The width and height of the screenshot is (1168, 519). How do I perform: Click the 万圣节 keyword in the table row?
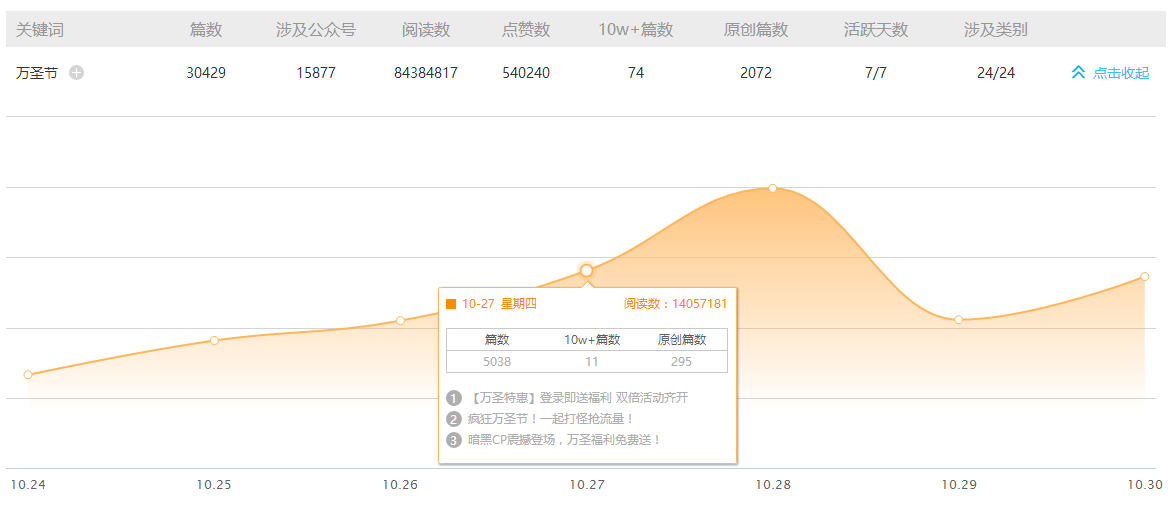tap(37, 73)
